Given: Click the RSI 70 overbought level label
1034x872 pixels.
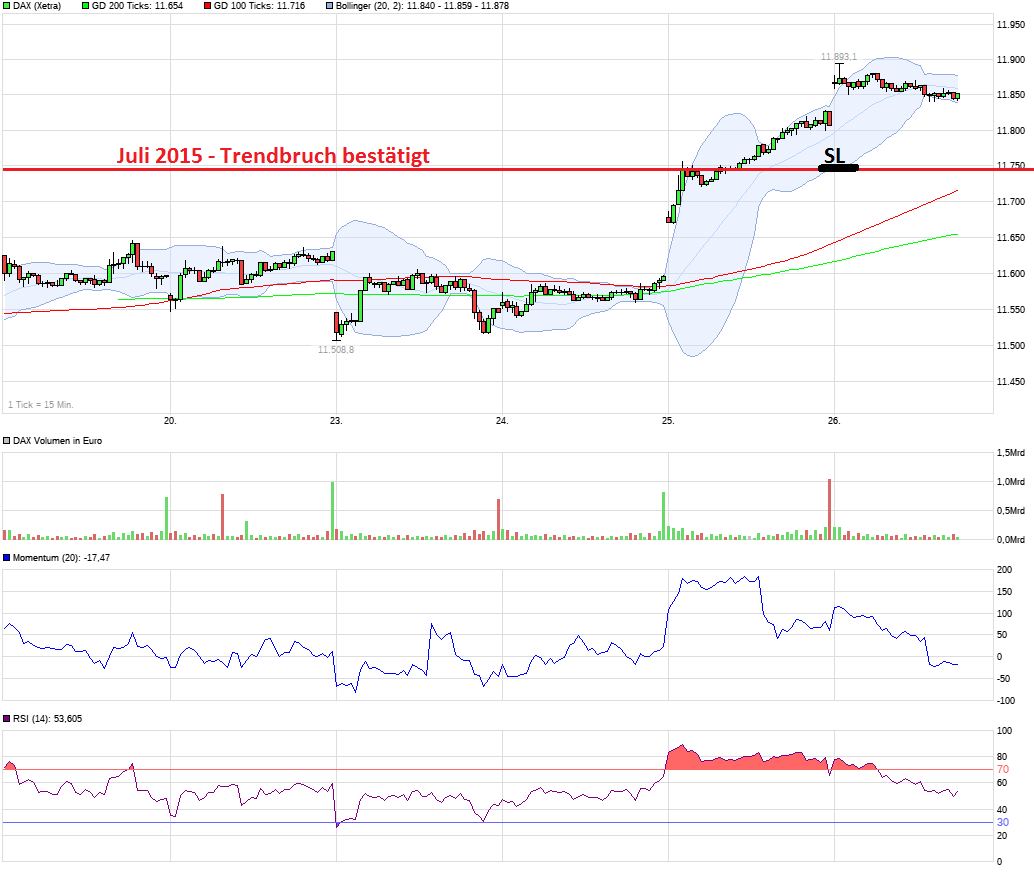Looking at the screenshot, I should coord(1003,770).
